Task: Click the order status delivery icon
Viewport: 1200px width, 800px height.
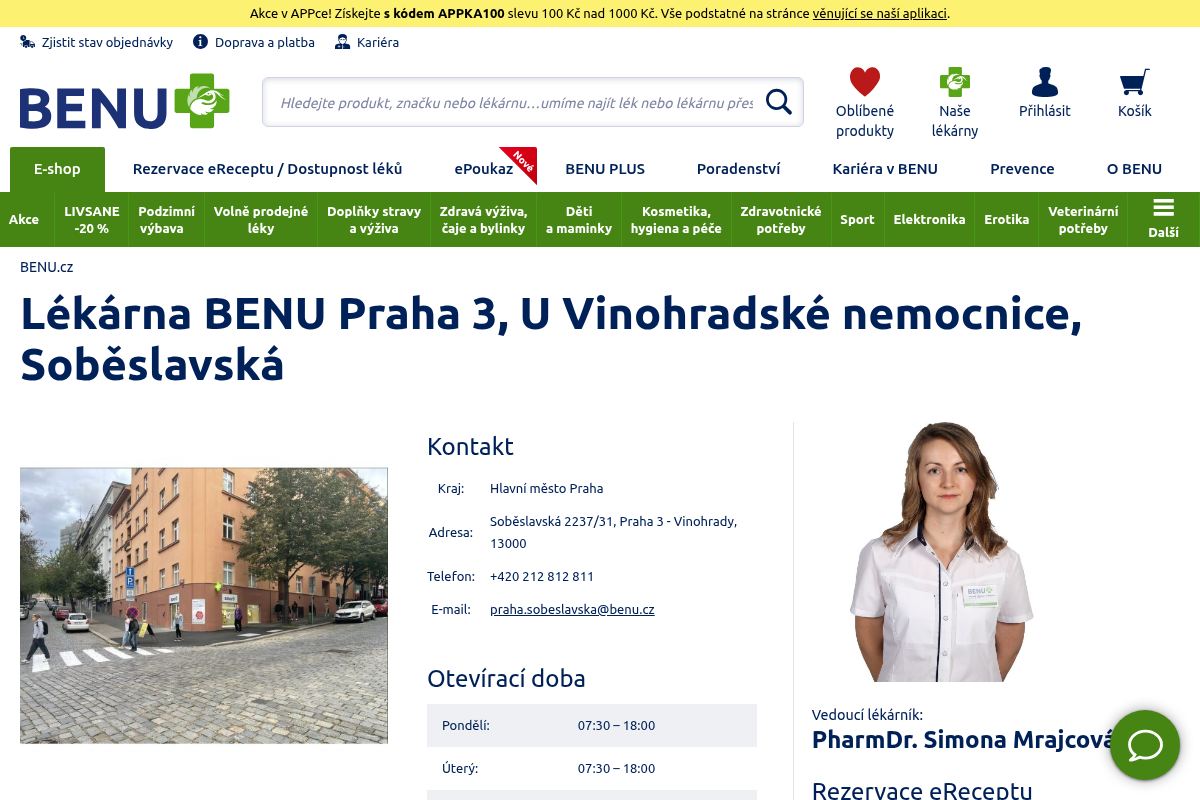Action: (28, 42)
